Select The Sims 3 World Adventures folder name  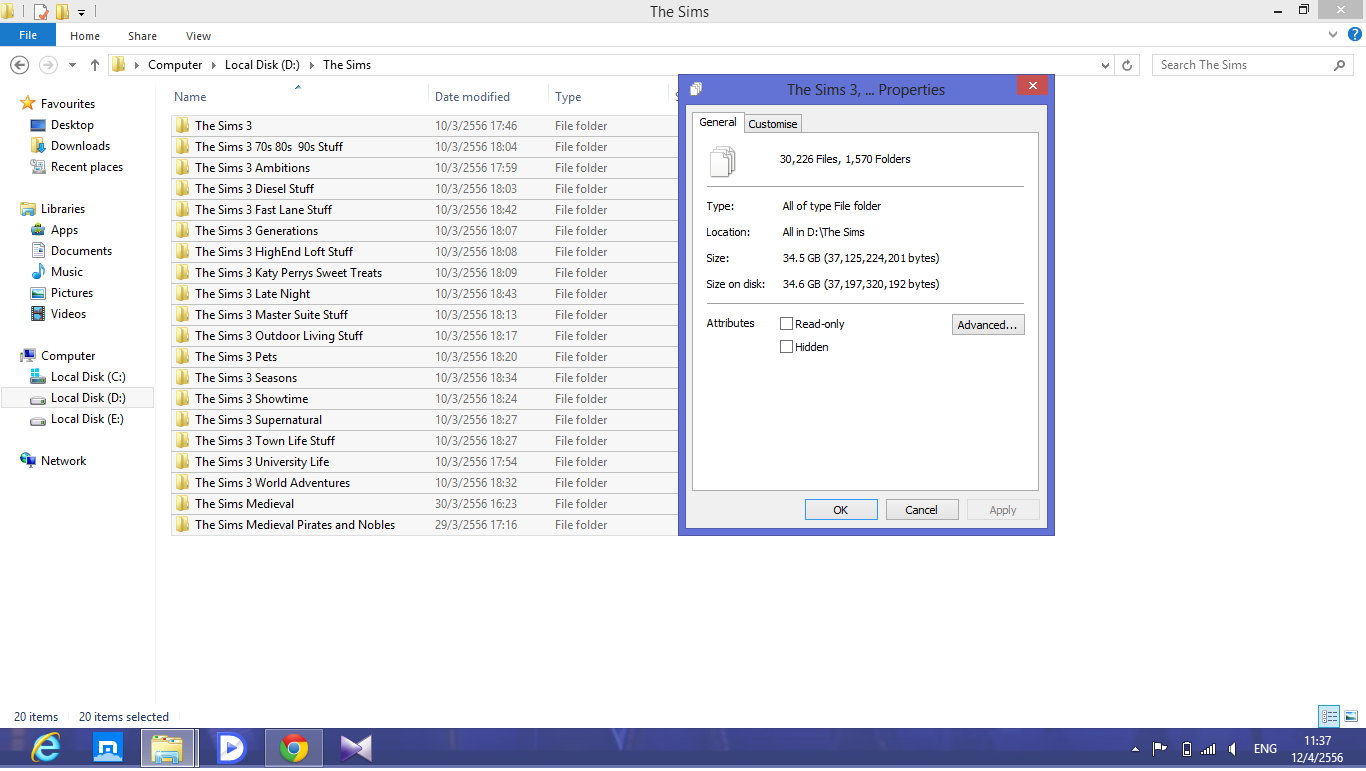click(272, 483)
